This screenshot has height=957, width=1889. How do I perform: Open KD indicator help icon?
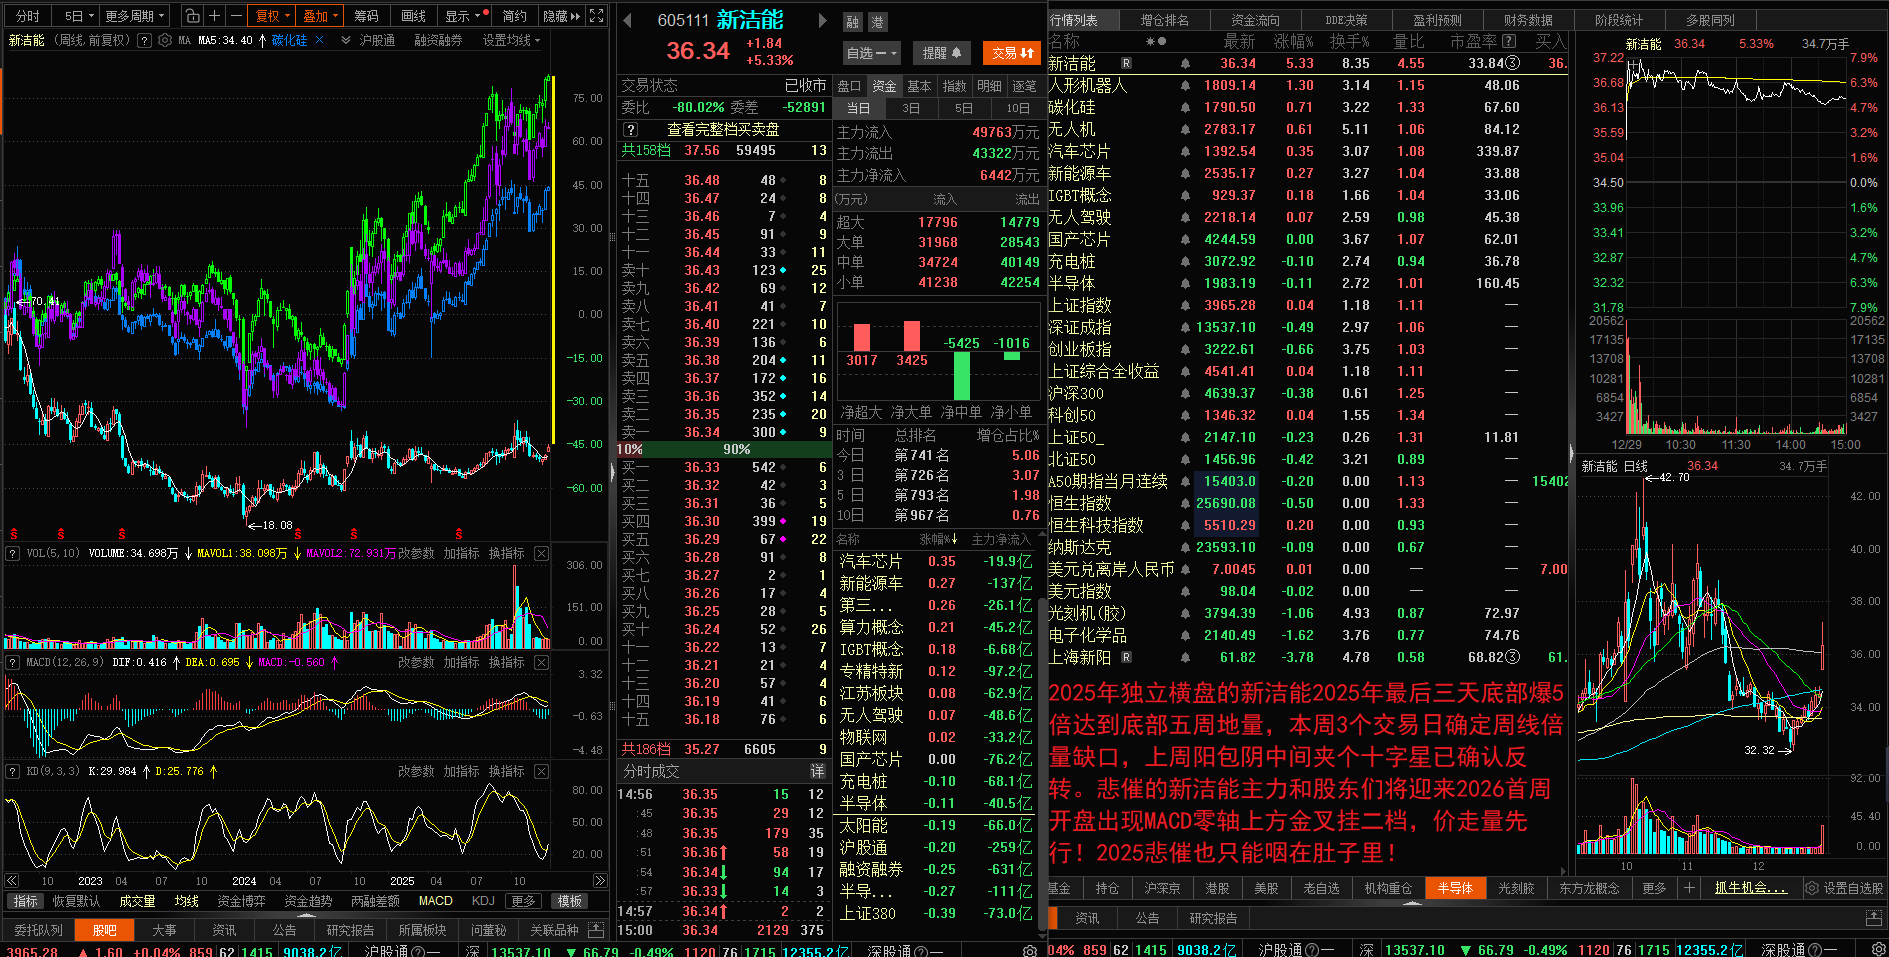13,771
